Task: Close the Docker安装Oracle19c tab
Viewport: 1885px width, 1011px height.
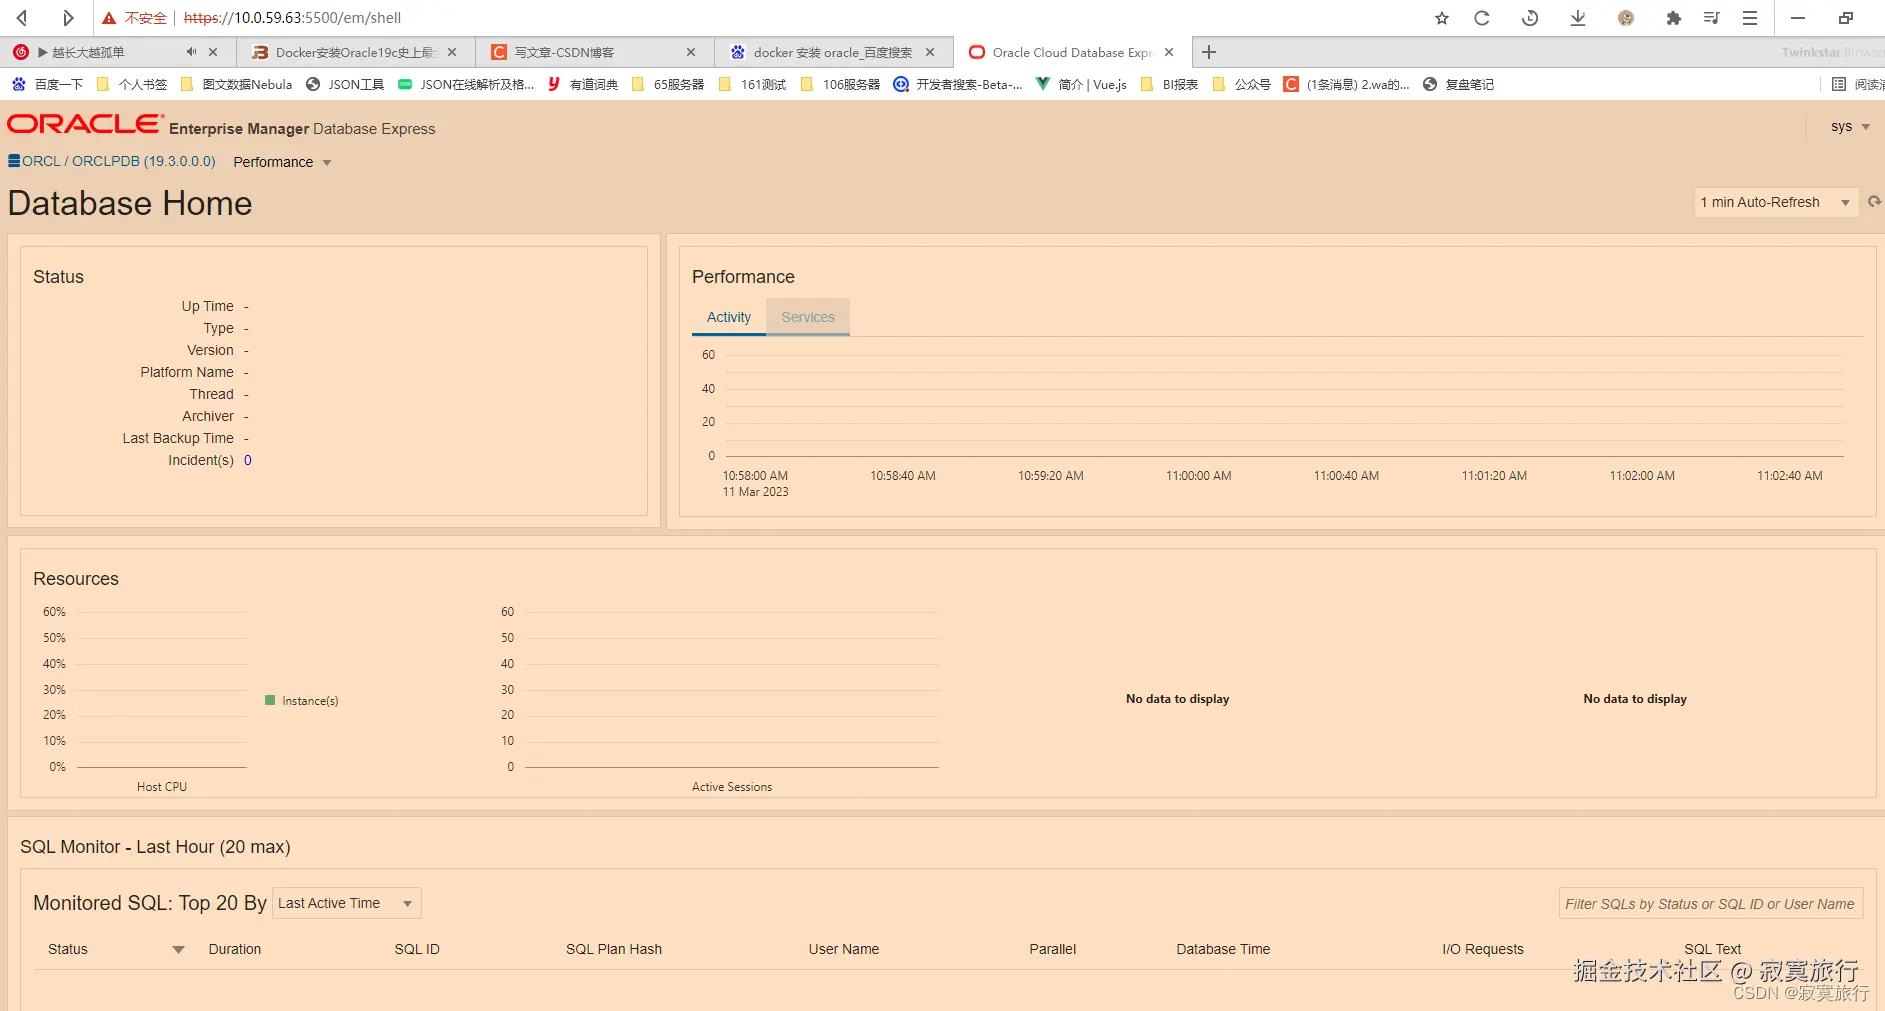Action: 452,52
